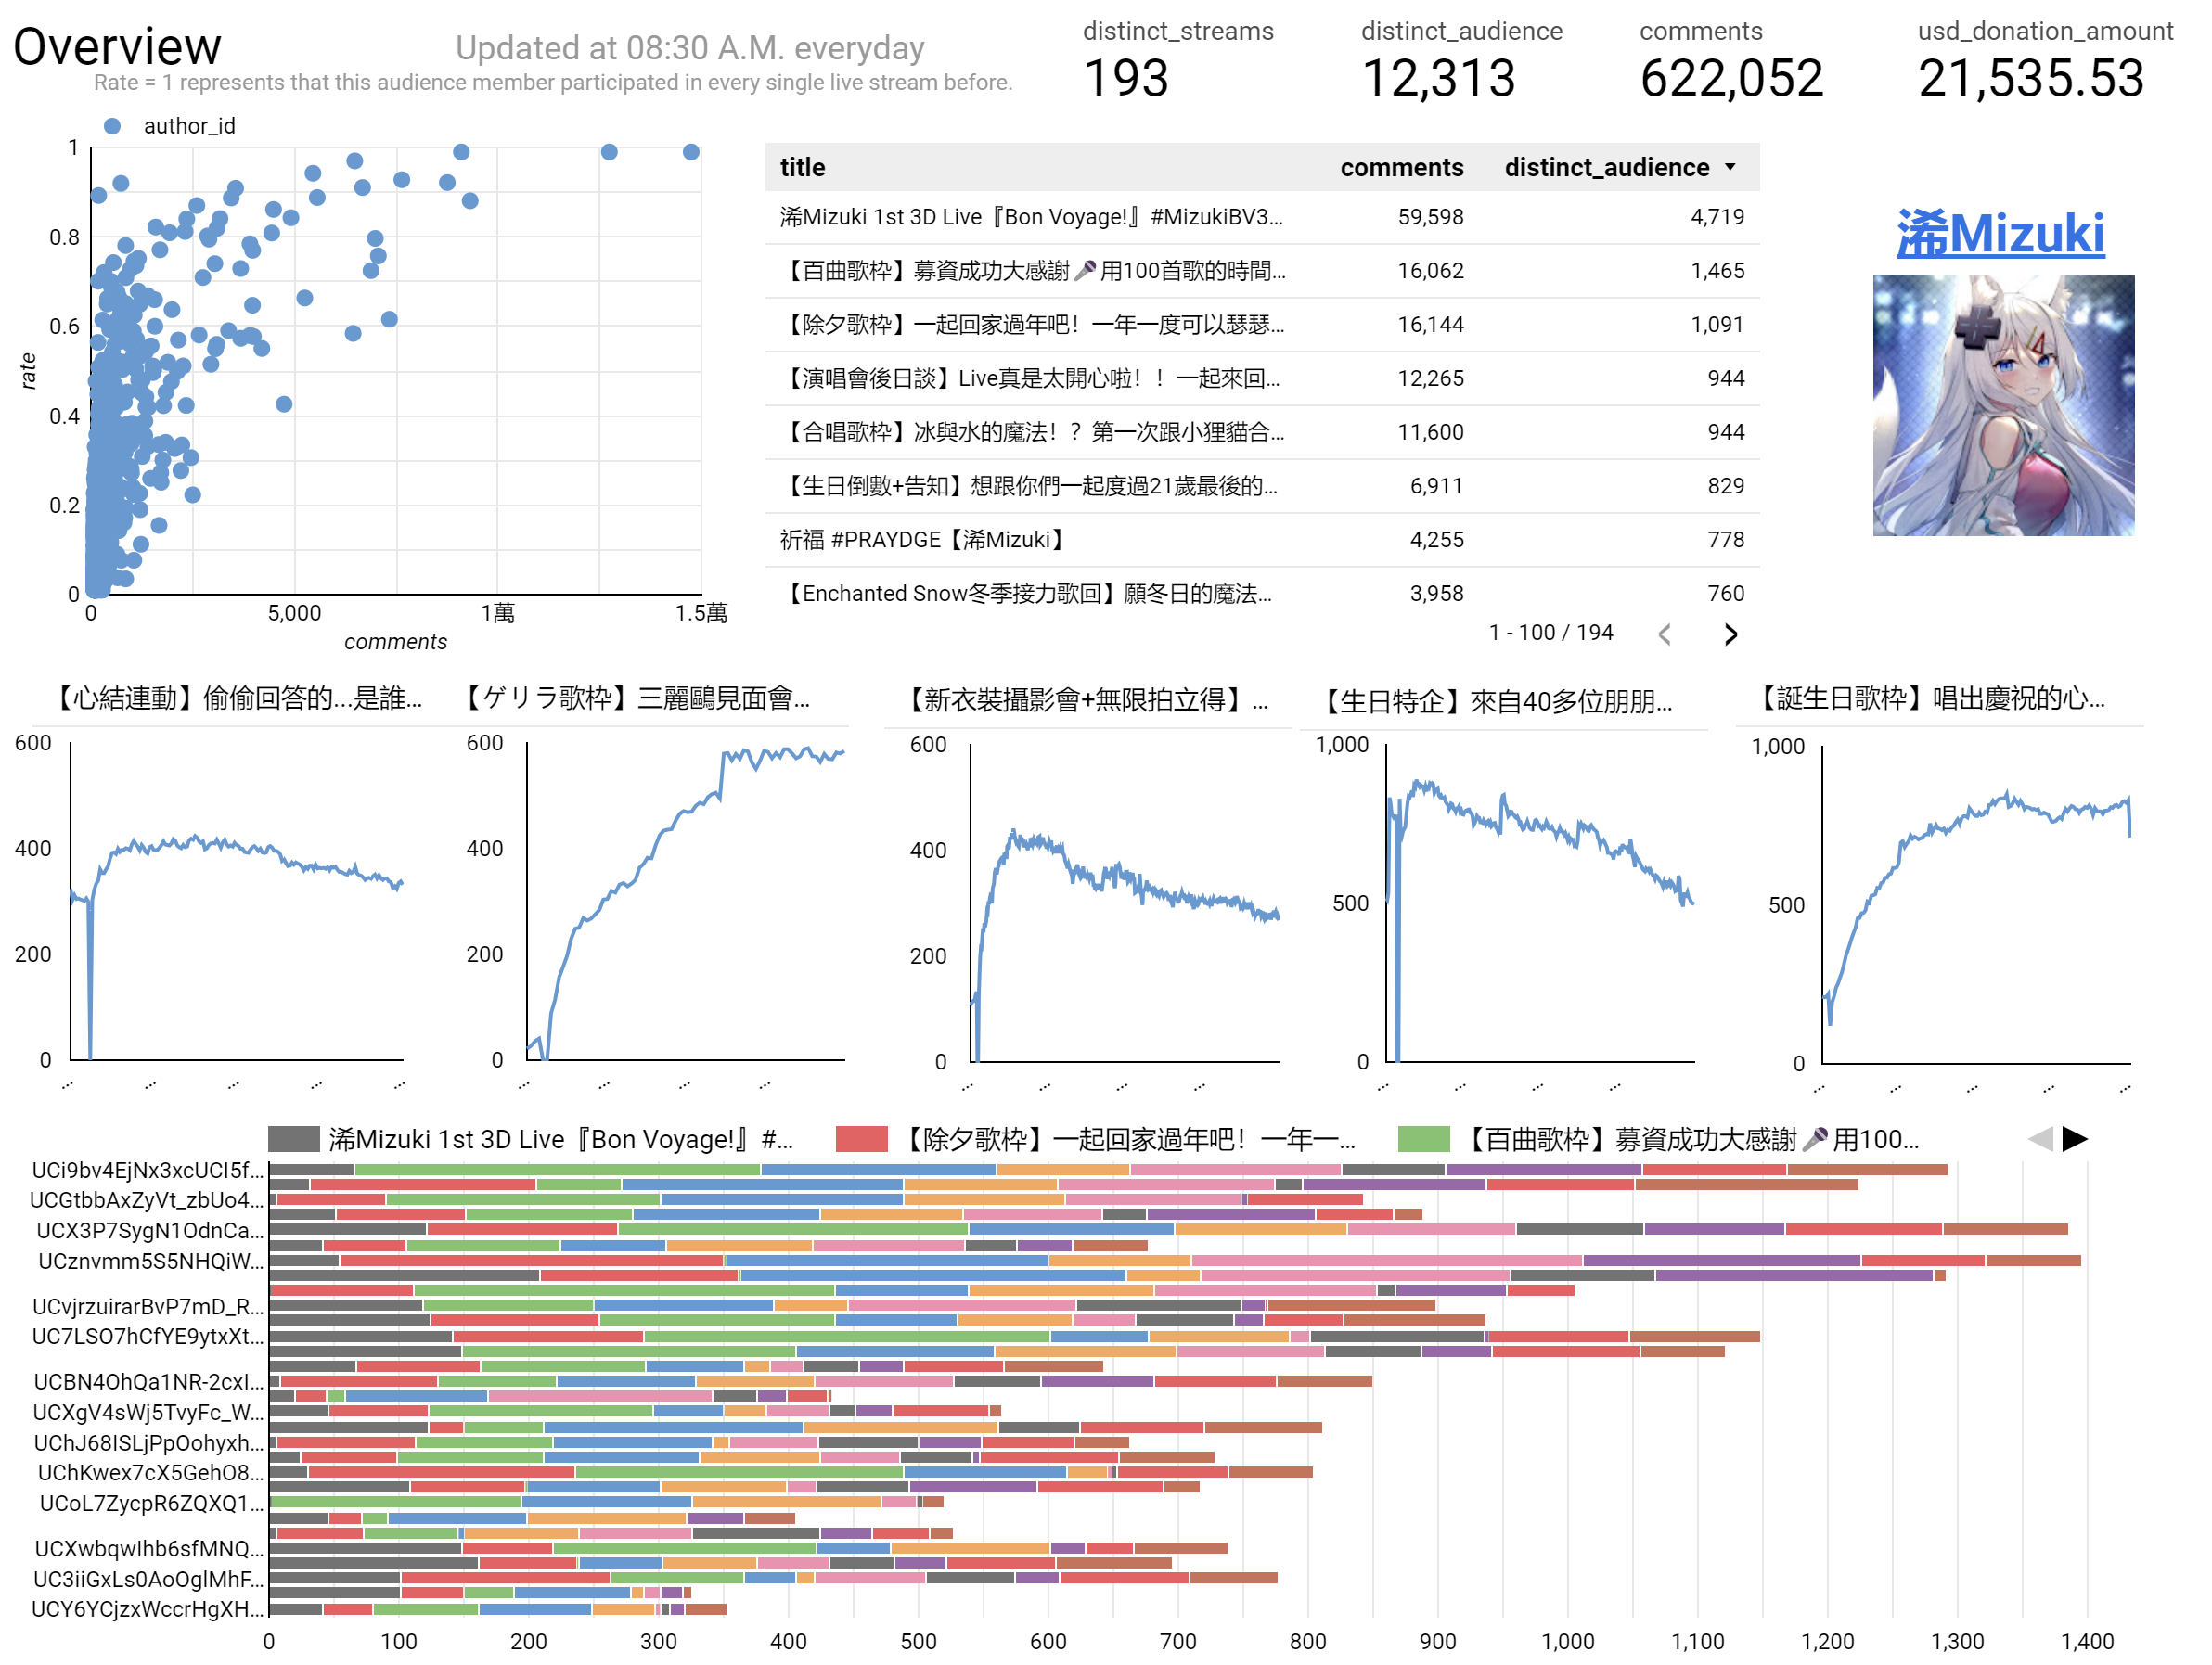This screenshot has height=1665, width=2212.
Task: Sort table by comments column header
Action: click(1401, 167)
